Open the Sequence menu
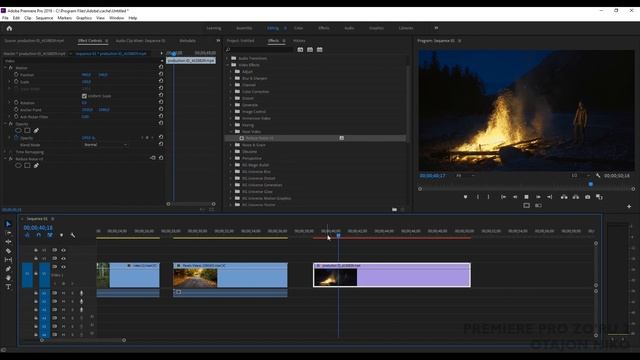The width and height of the screenshot is (640, 360). 44,18
